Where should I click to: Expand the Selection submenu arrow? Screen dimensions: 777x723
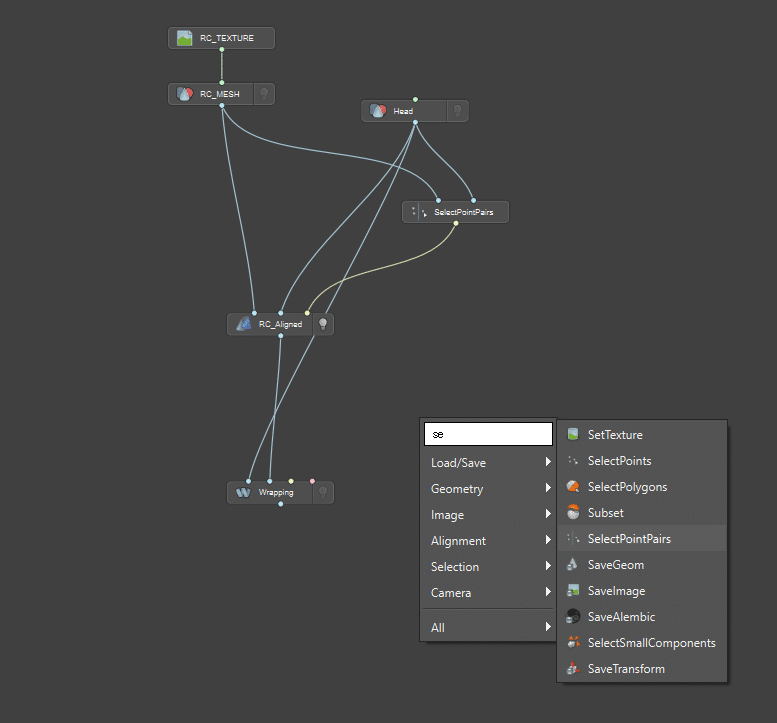tap(548, 566)
